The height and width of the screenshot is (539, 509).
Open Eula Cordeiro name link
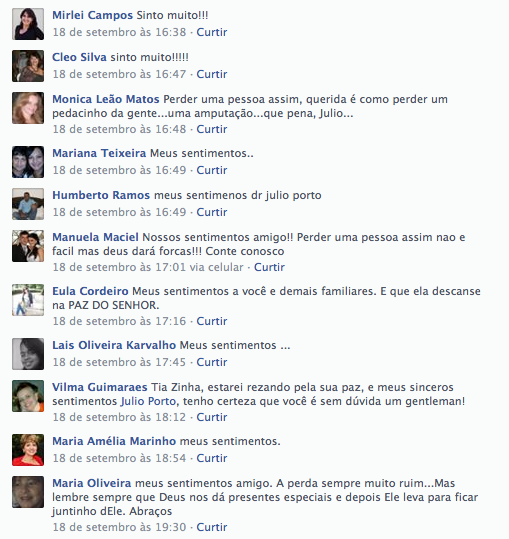tap(90, 291)
